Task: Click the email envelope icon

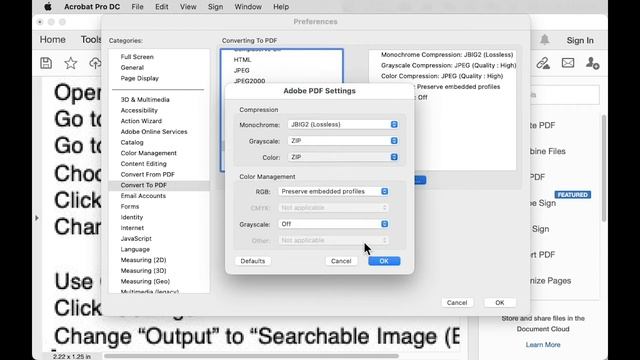Action: 568,63
